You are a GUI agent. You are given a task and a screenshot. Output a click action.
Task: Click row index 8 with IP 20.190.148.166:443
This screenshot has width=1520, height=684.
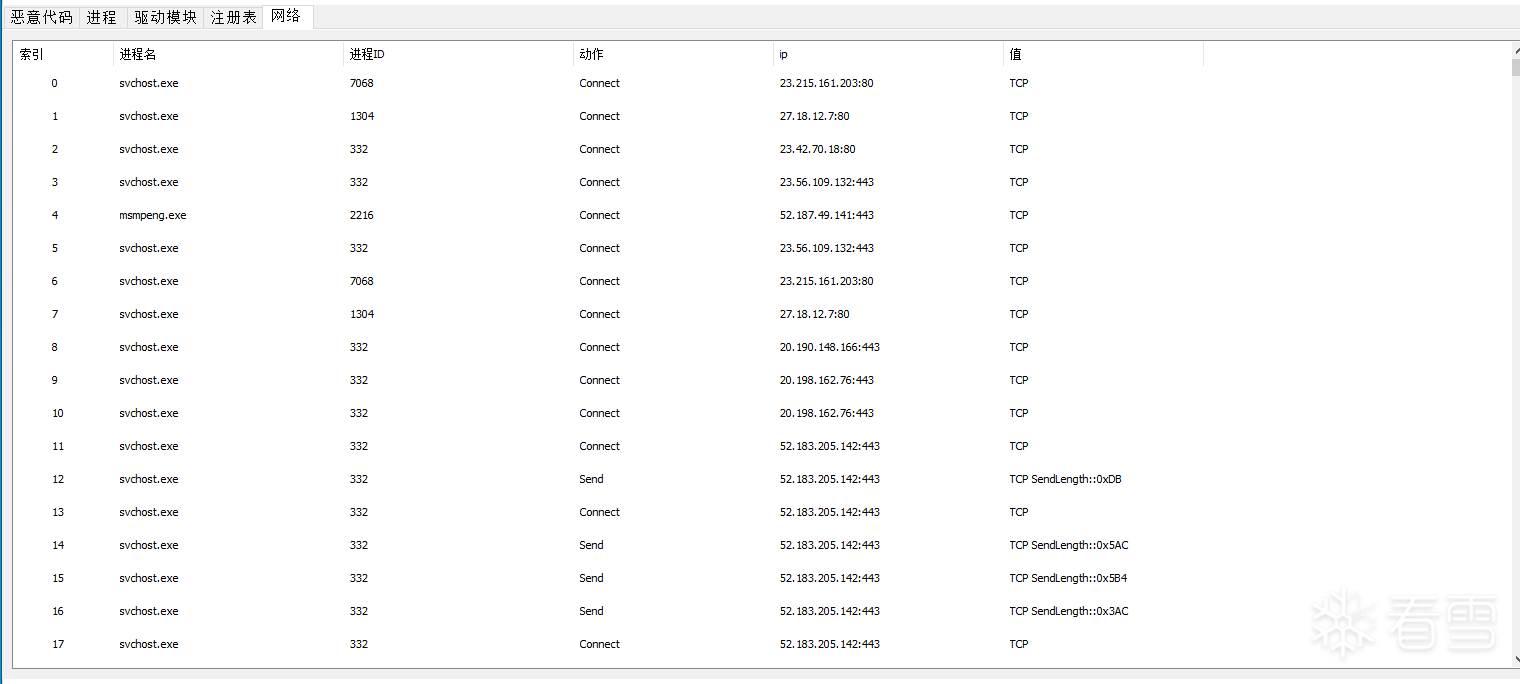(x=829, y=347)
